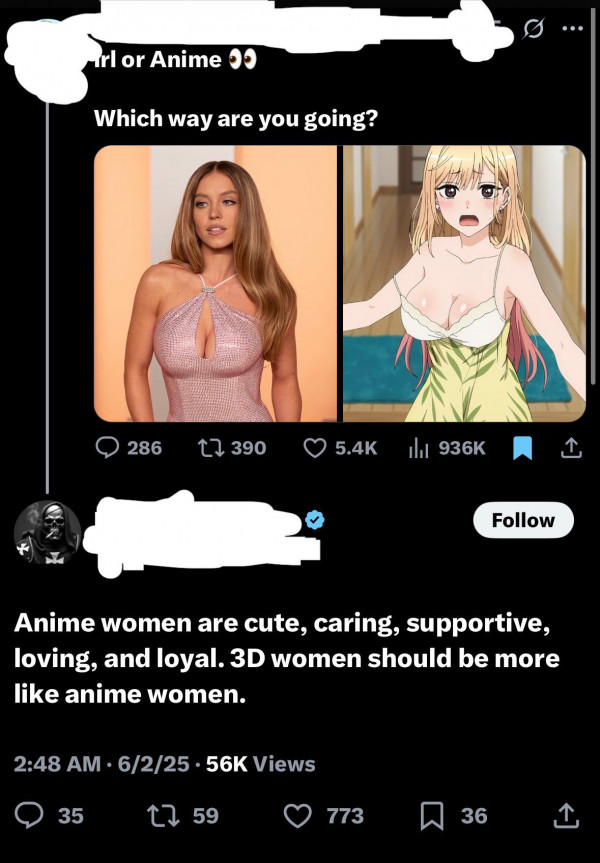
Task: Toggle following via the Follow button
Action: pyautogui.click(x=523, y=520)
